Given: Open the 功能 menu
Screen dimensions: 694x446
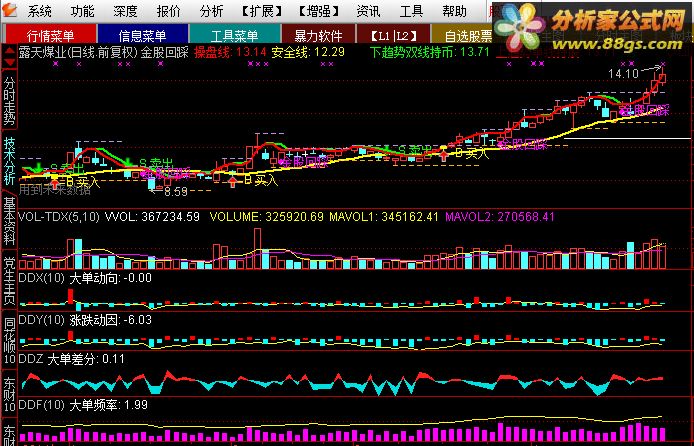Looking at the screenshot, I should click(82, 11).
